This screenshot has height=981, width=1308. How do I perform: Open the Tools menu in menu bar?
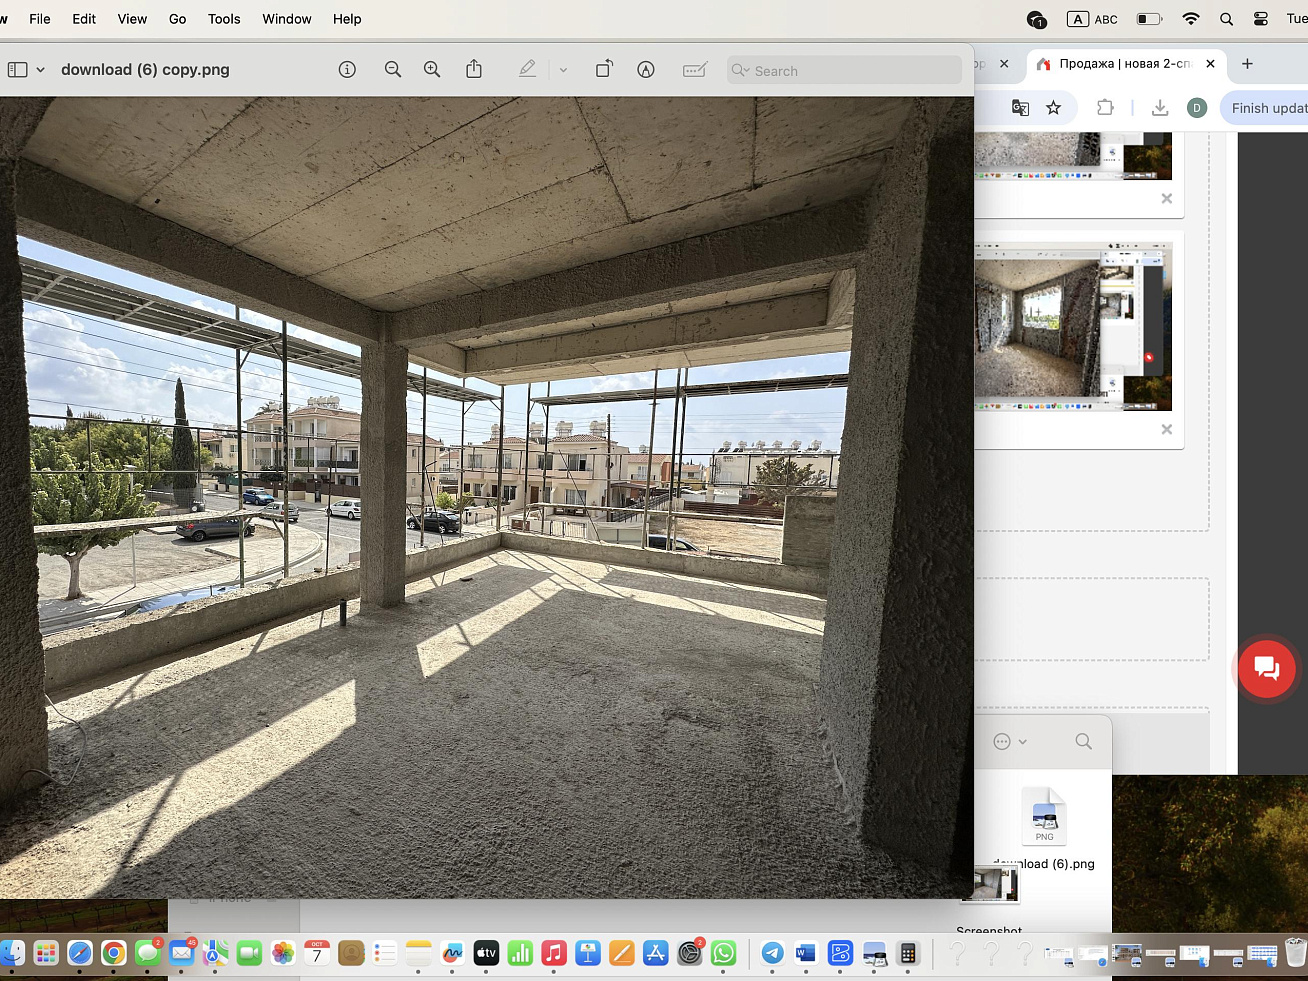coord(224,19)
